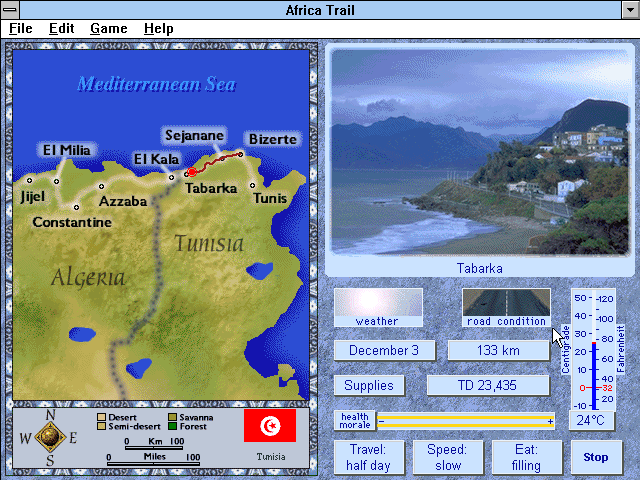Click the December 3 date field
This screenshot has width=640, height=480.
[x=384, y=351]
